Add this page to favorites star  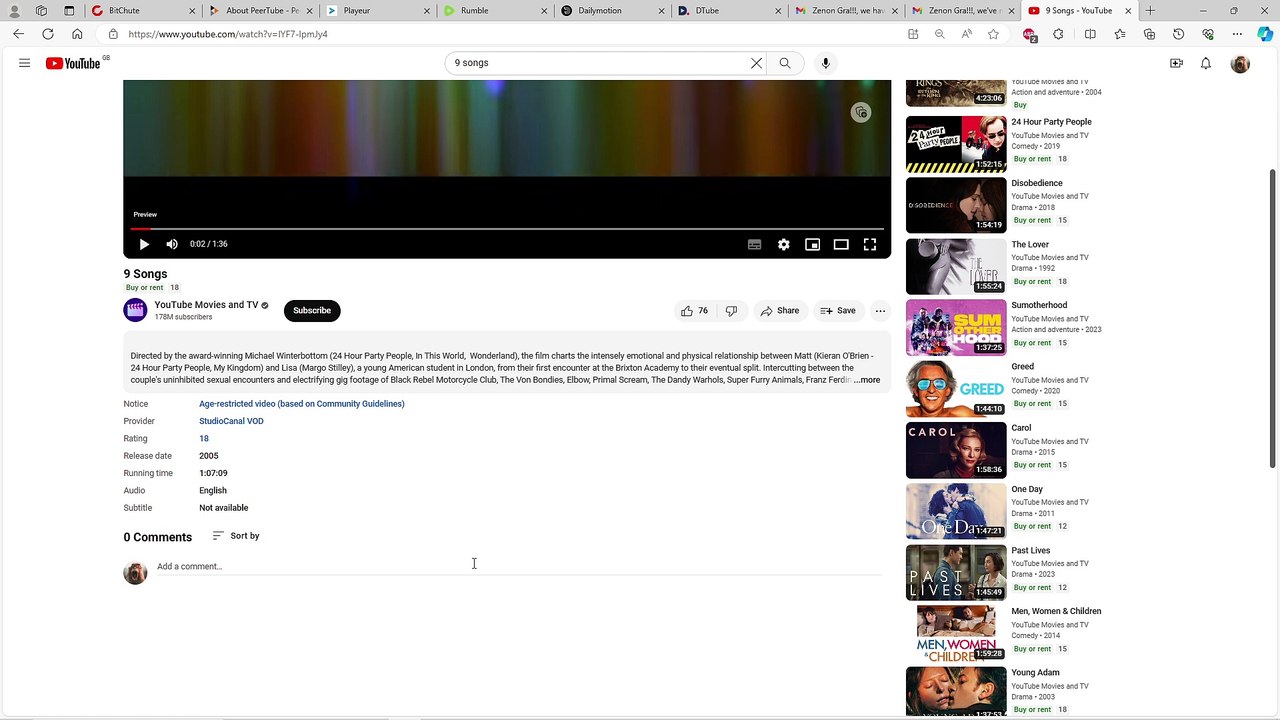[993, 34]
